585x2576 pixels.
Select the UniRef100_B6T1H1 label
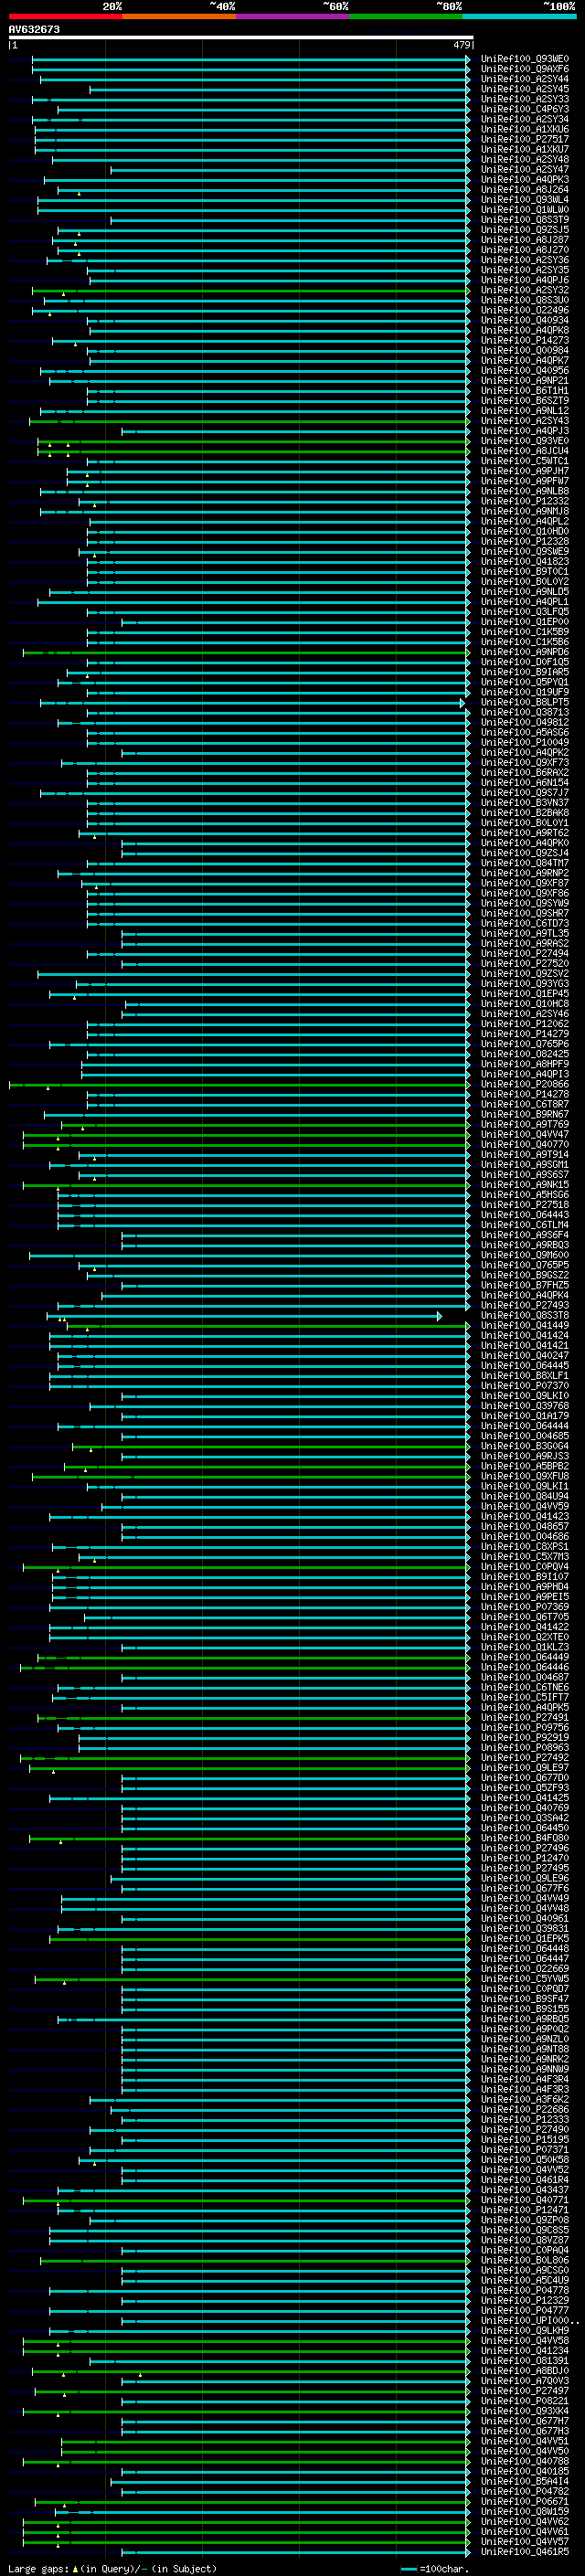tap(525, 391)
